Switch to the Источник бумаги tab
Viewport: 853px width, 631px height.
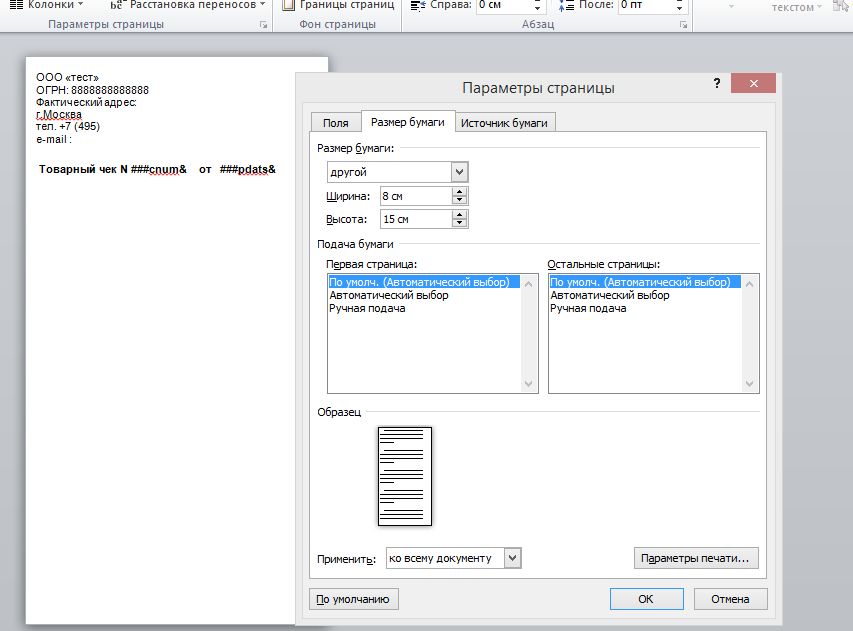(505, 122)
